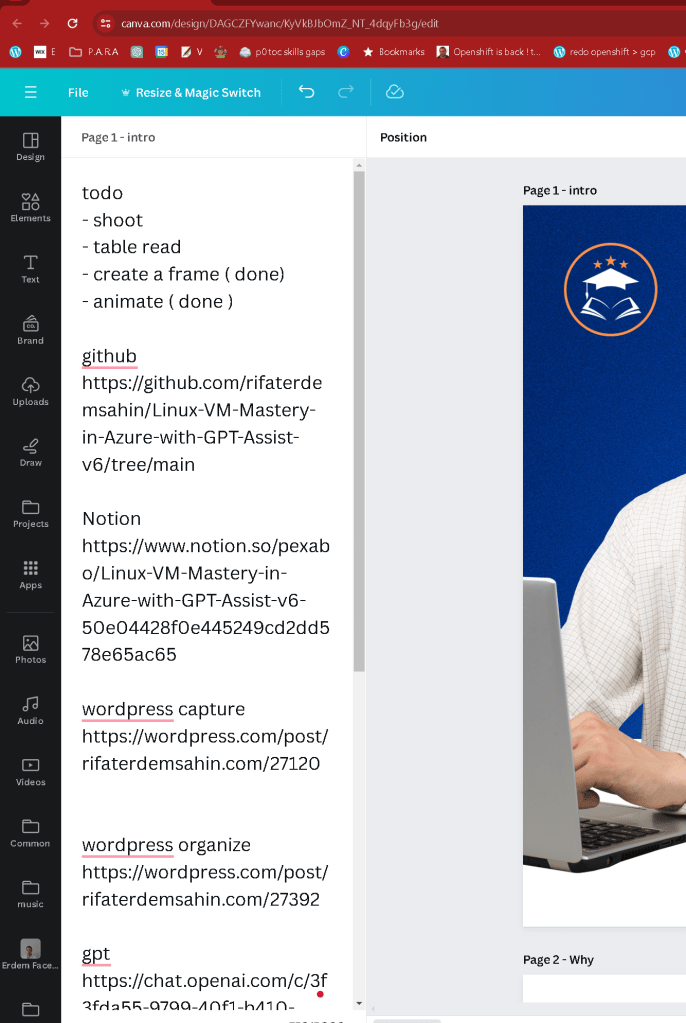Open the Apps panel
686x1023 pixels.
coord(30,575)
